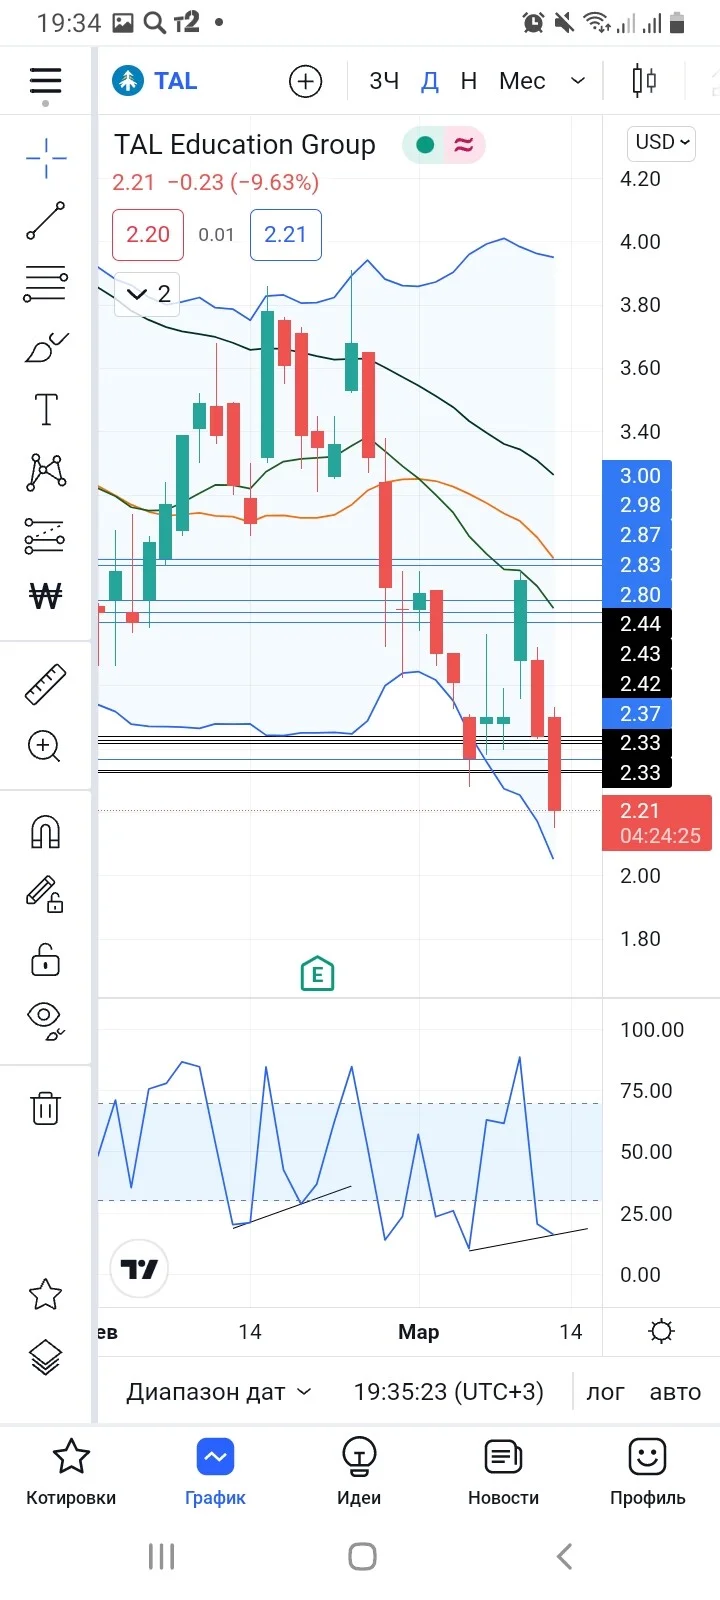Select the brush drawing tool
Image resolution: width=720 pixels, height=1600 pixels.
click(45, 347)
